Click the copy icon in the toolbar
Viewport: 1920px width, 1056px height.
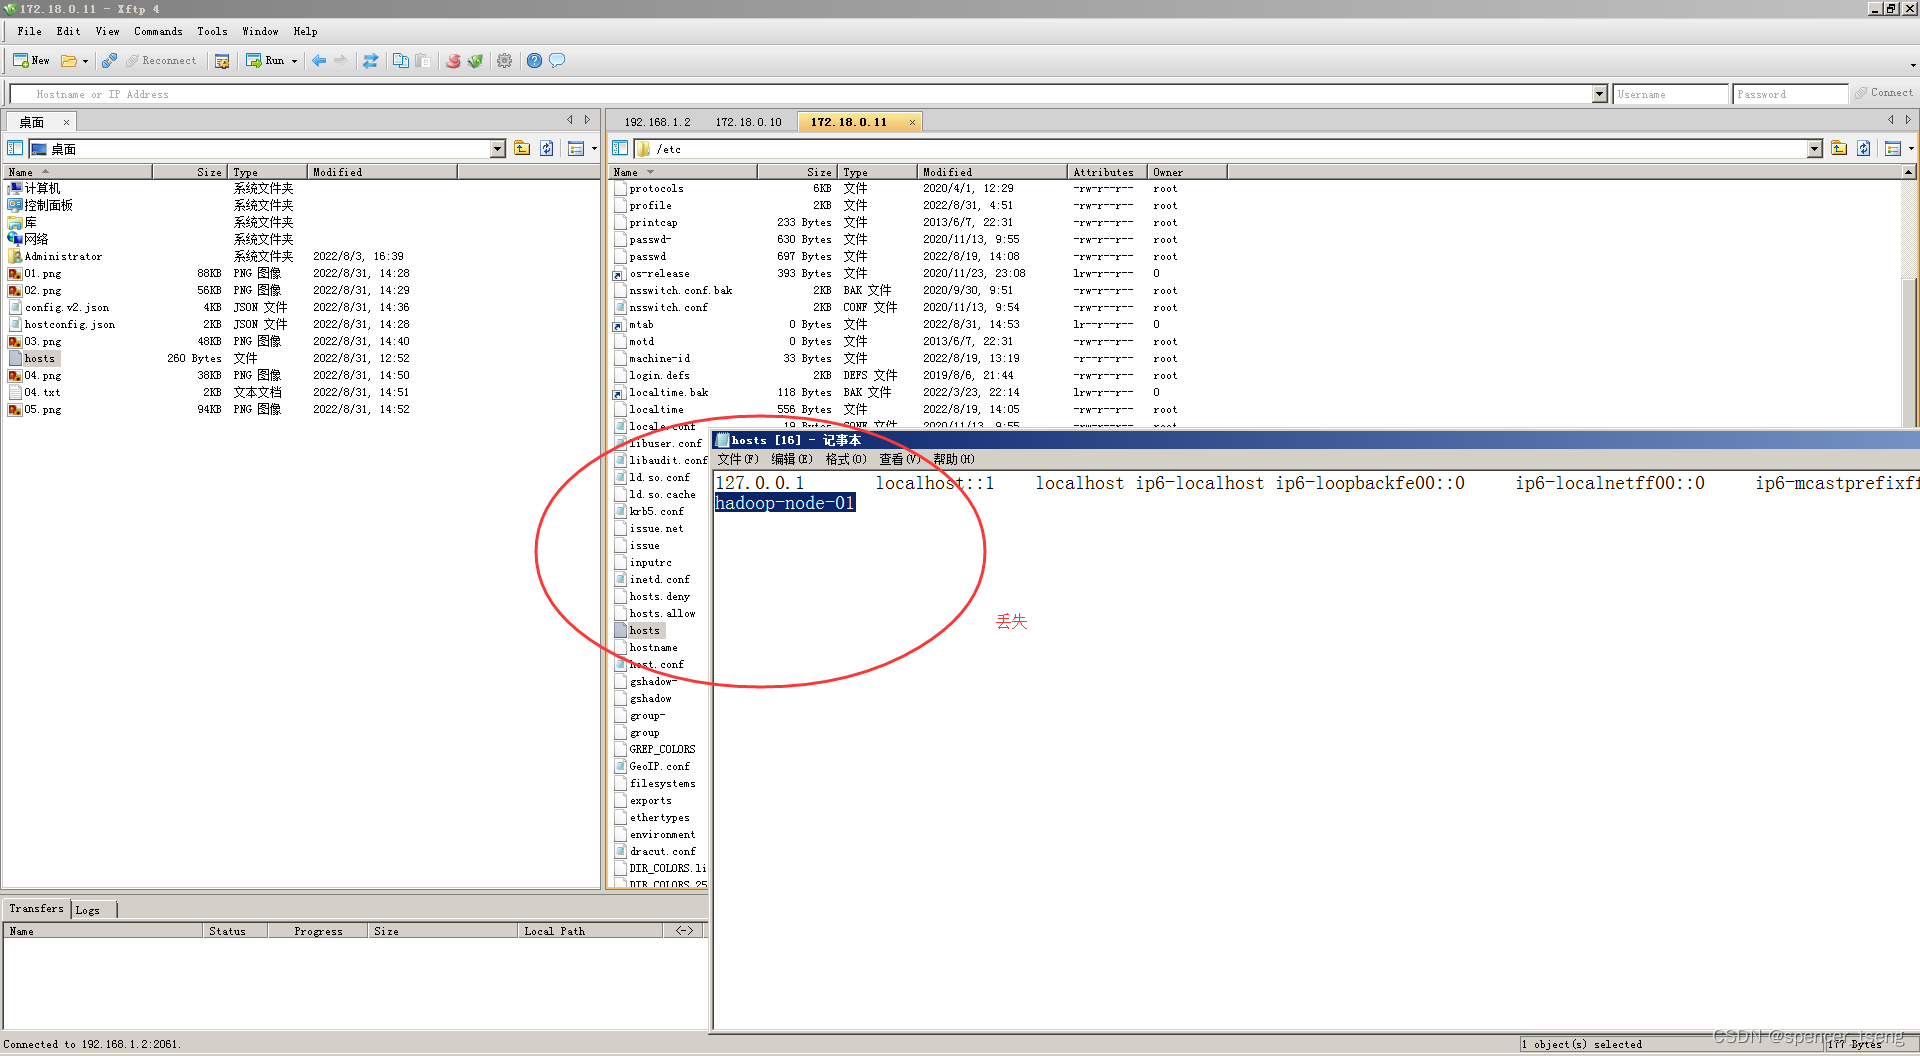click(400, 60)
